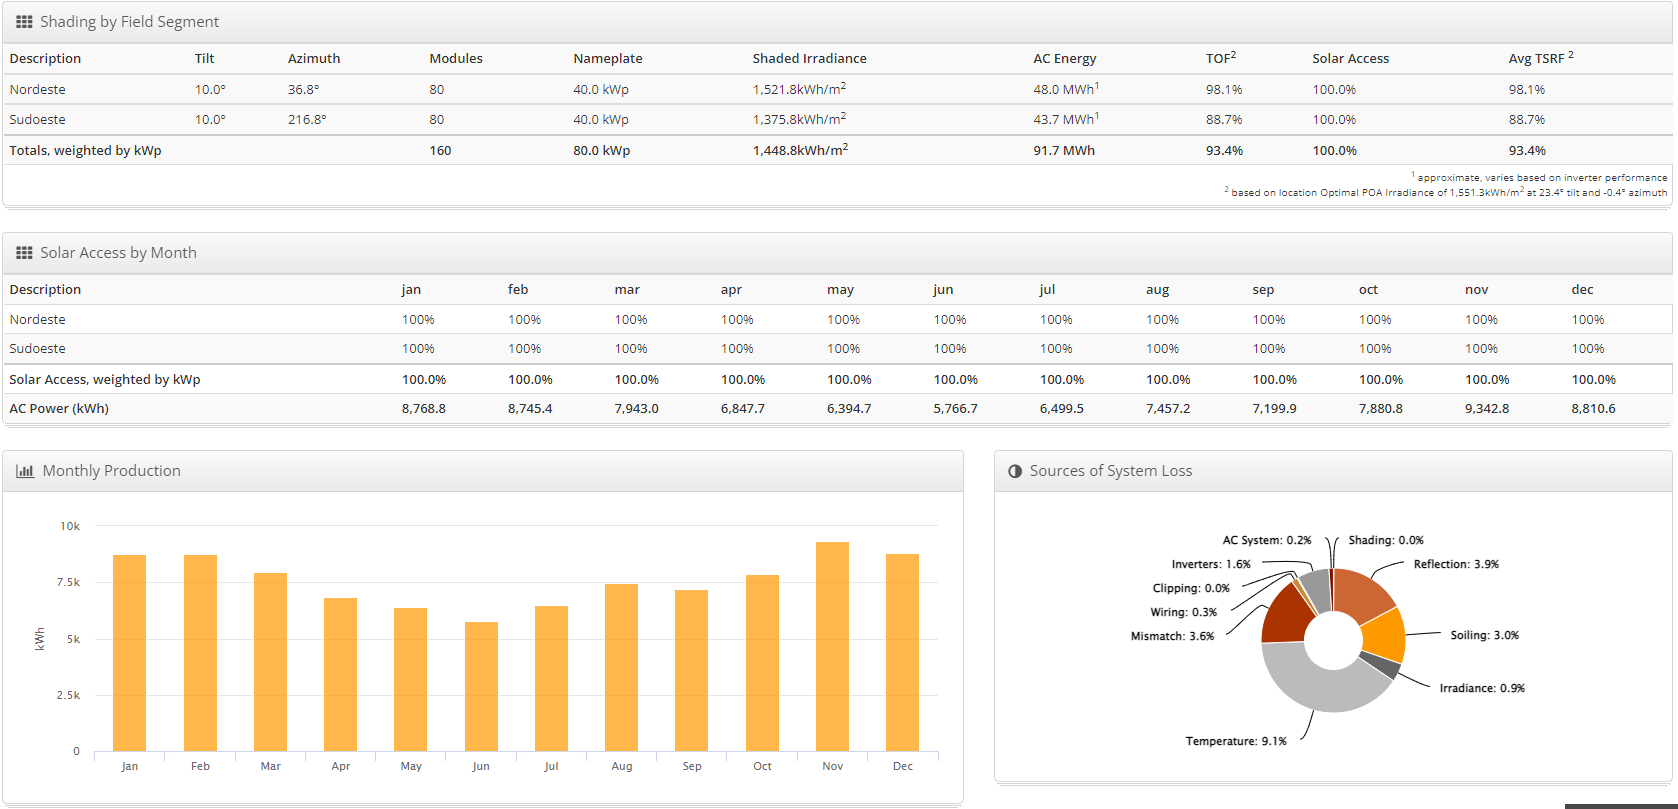Click the grid icon beside Solar Access by Month
This screenshot has height=809, width=1678.
(x=24, y=253)
